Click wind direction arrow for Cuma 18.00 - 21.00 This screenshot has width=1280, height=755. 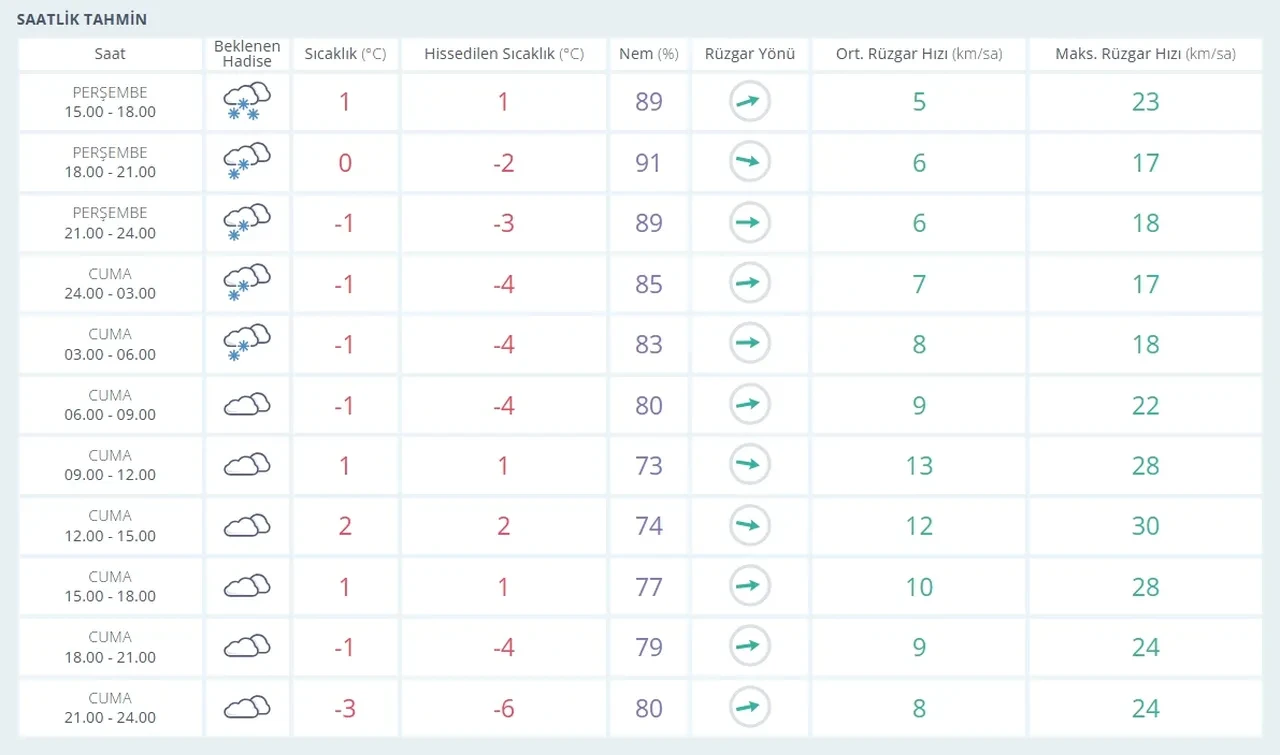749,647
